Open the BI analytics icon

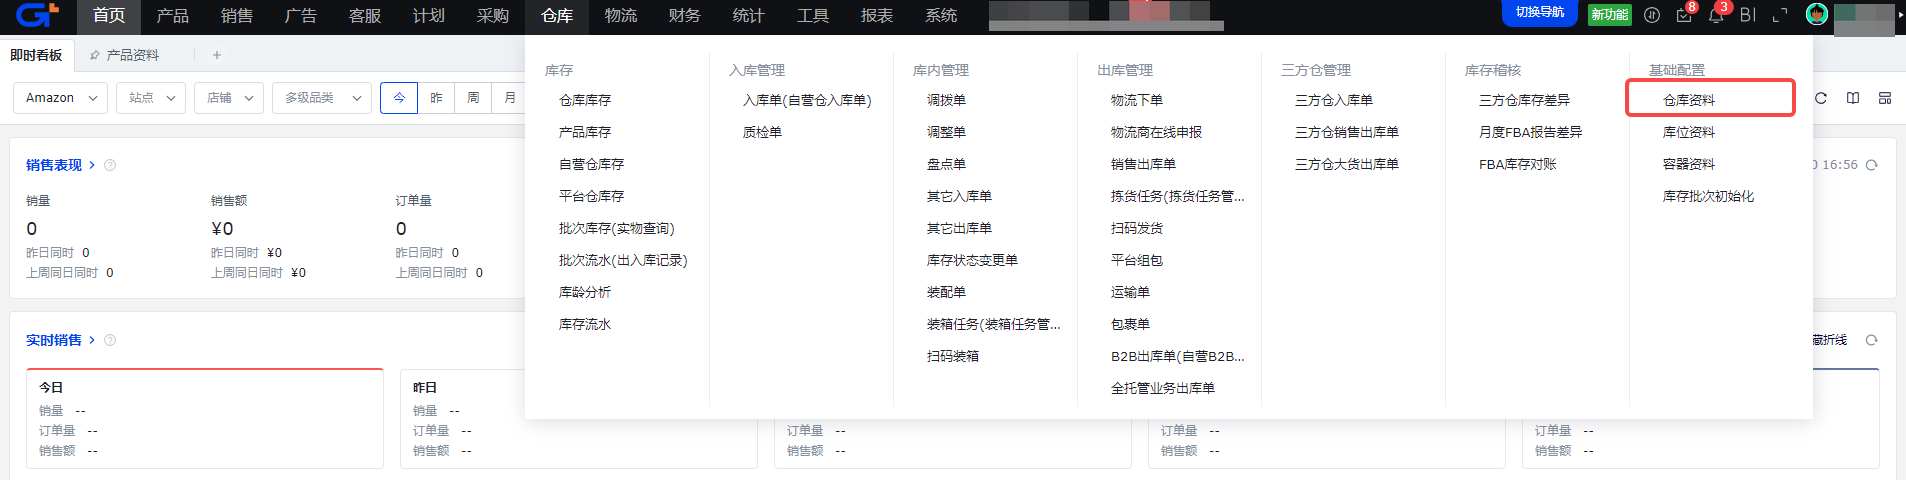pyautogui.click(x=1748, y=15)
